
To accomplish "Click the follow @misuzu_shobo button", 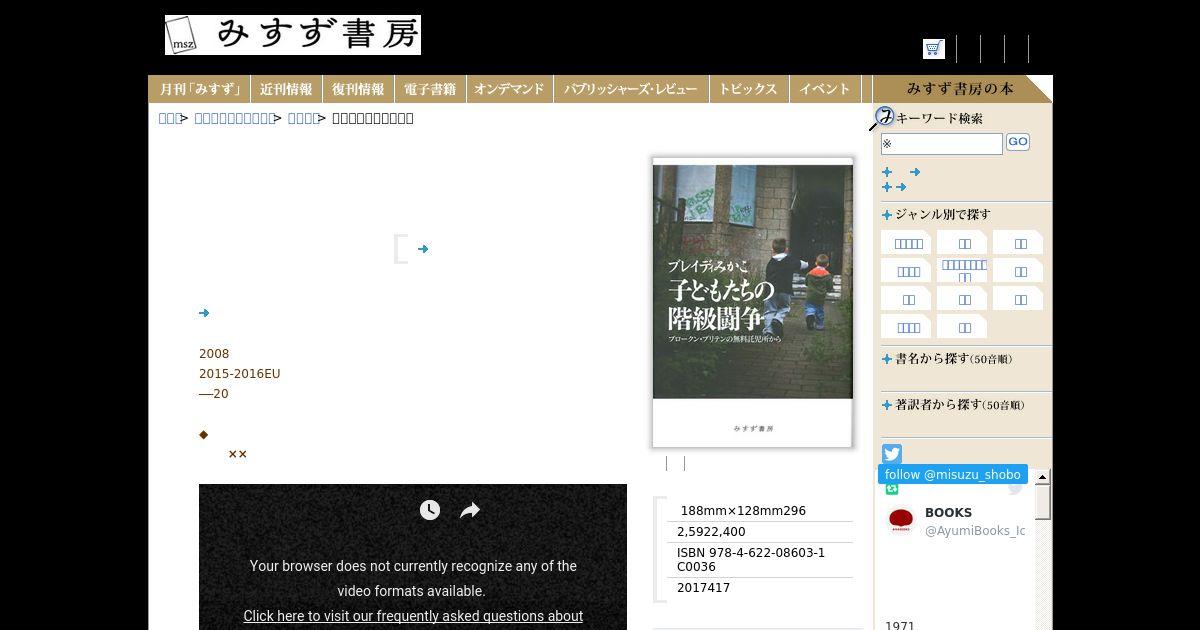I will coord(953,474).
